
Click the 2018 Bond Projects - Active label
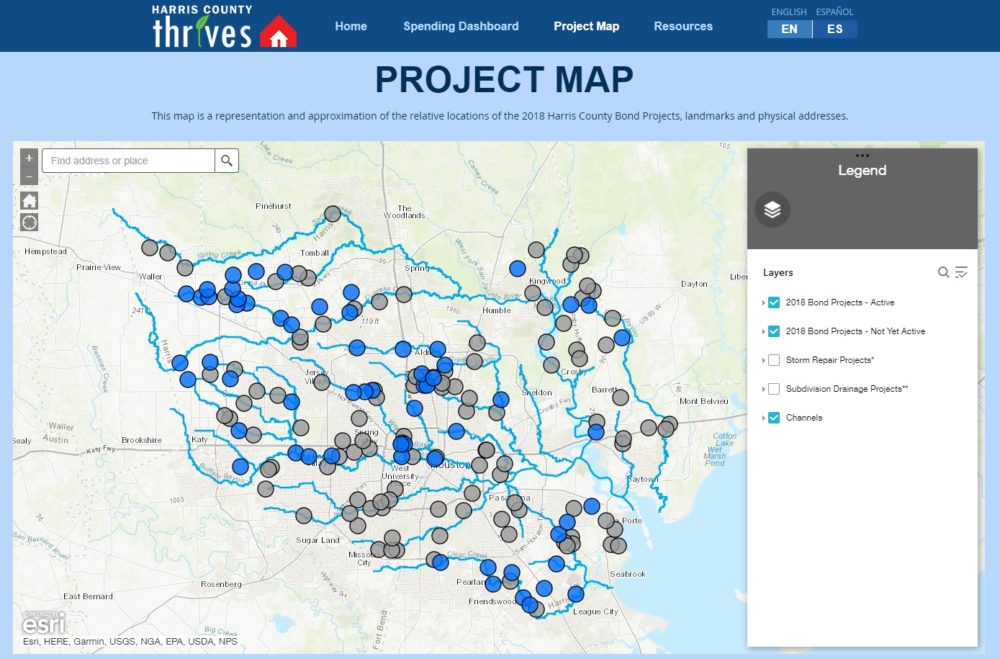coord(840,302)
